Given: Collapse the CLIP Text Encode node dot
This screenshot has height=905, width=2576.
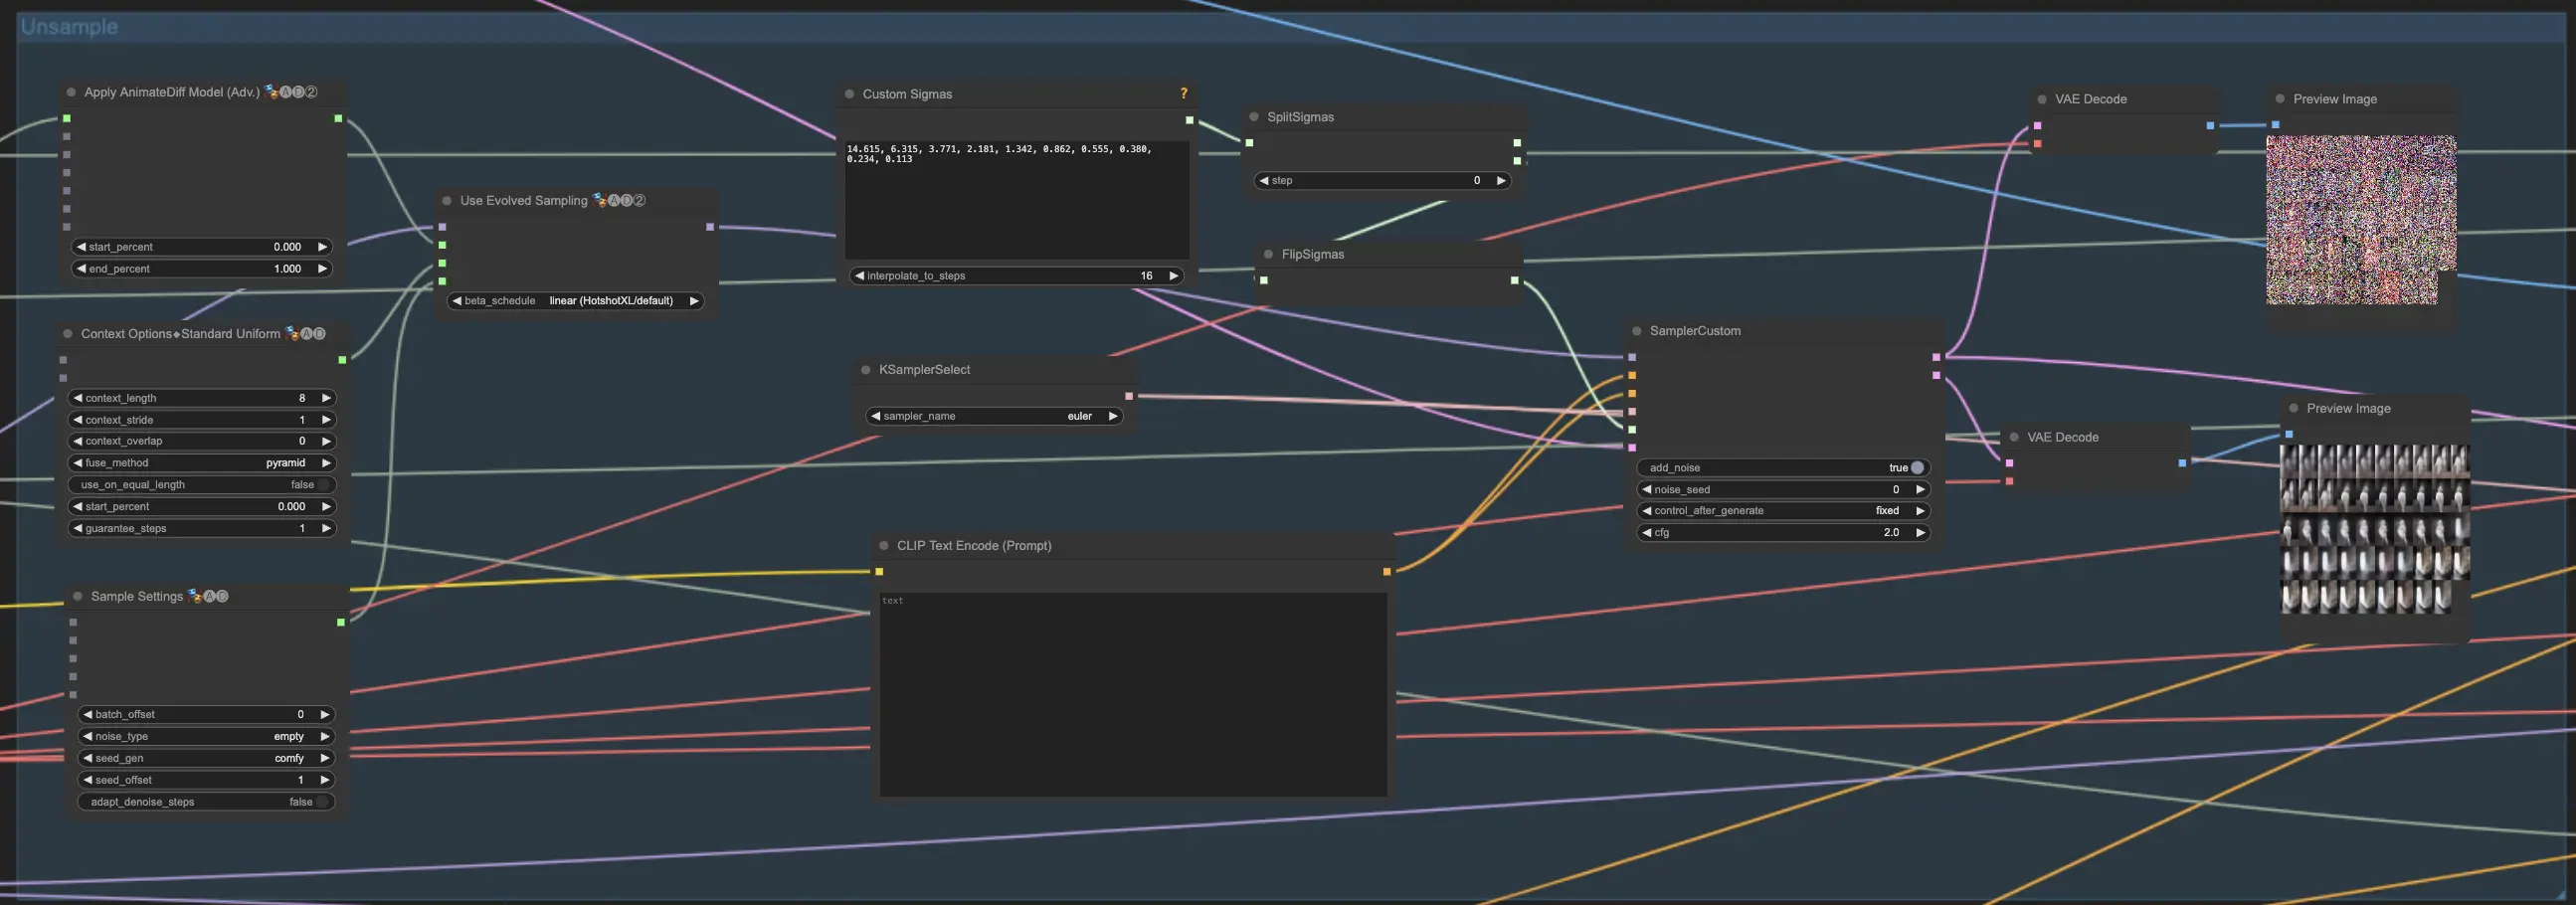Looking at the screenshot, I should pos(884,546).
